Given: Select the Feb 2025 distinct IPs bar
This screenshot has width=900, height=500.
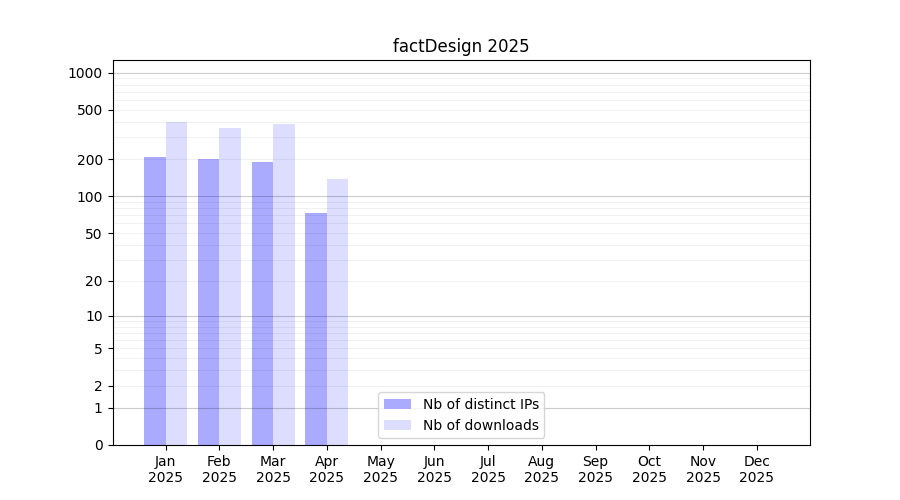Looking at the screenshot, I should (x=208, y=301).
